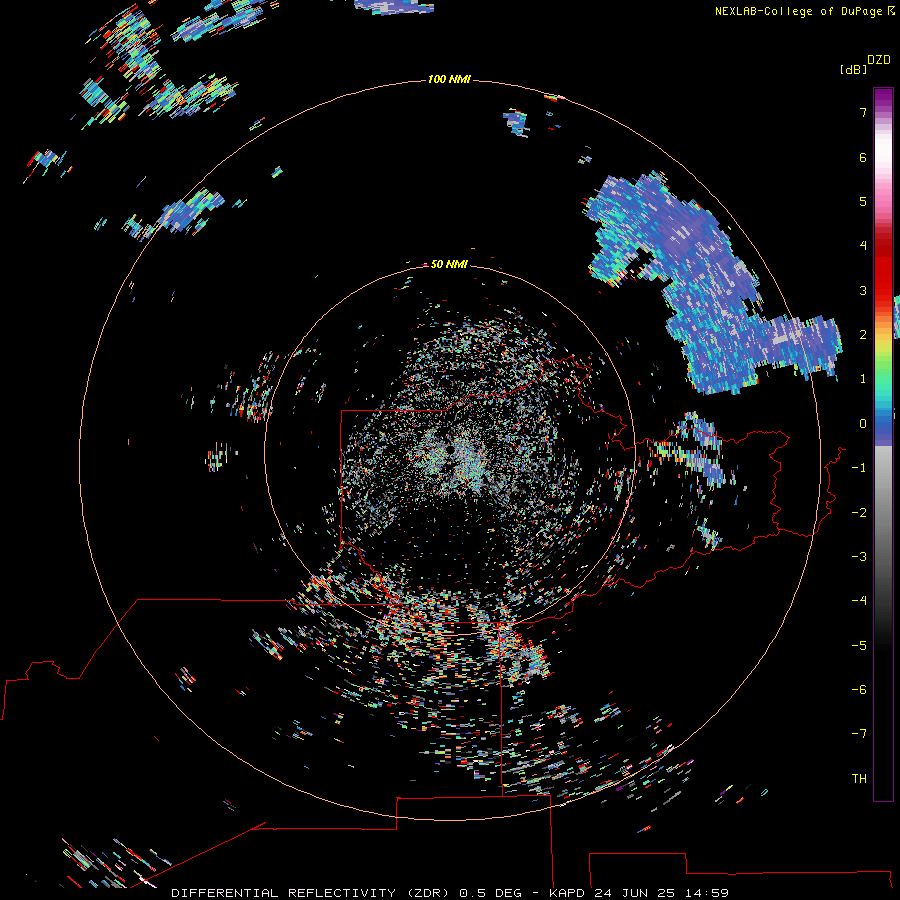This screenshot has height=900, width=900.
Task: Click the 0 value on color scale
Action: click(863, 424)
